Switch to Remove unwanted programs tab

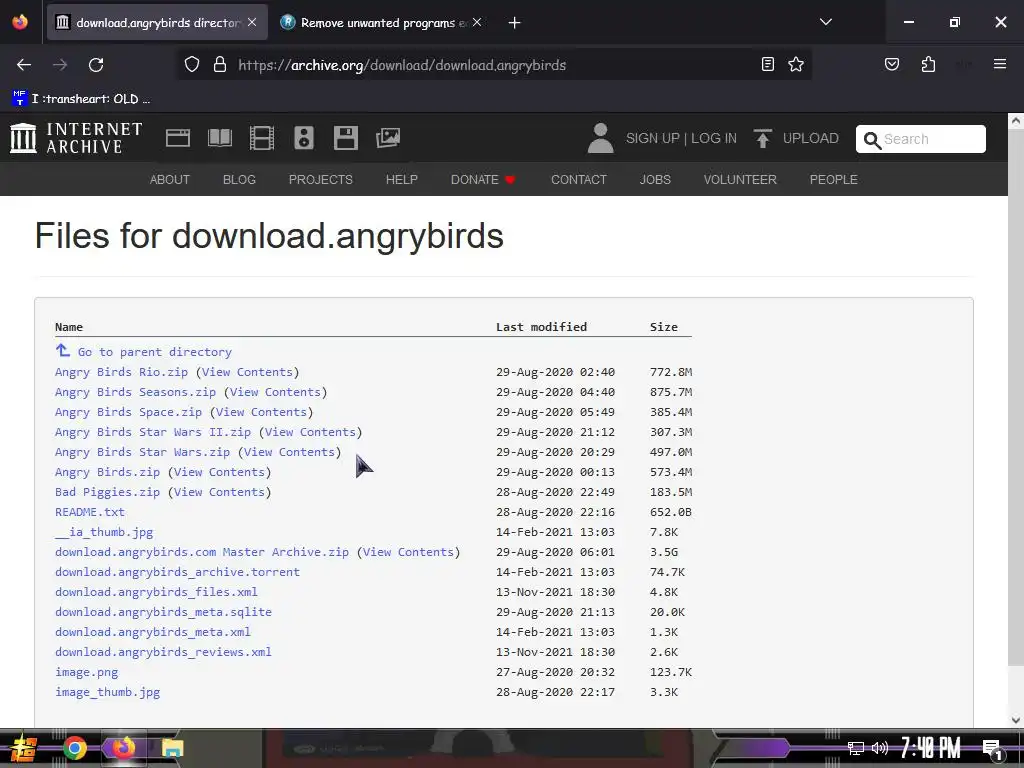[382, 22]
